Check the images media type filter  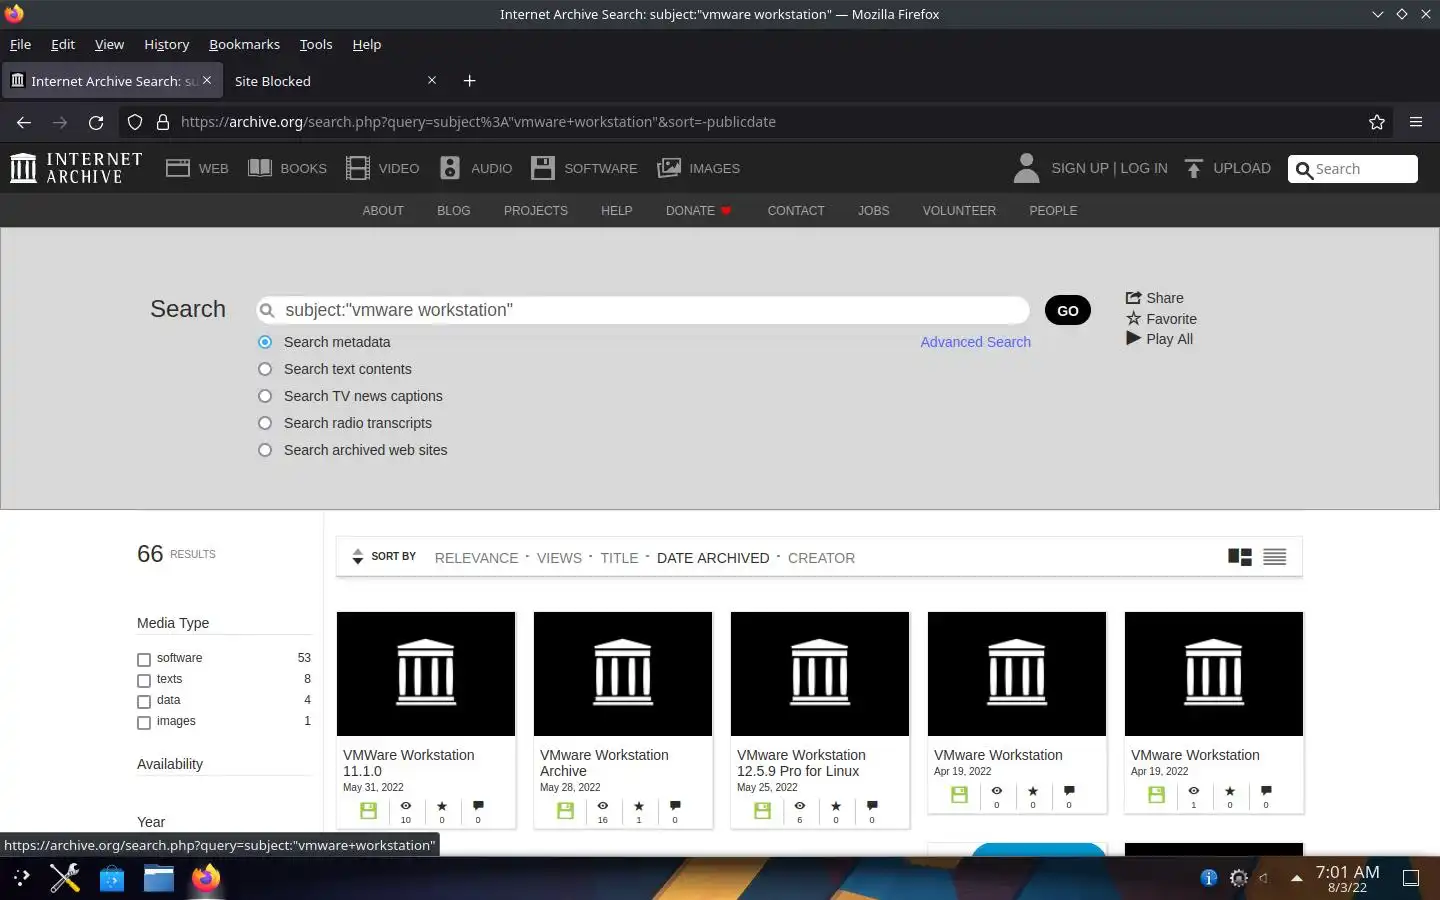click(144, 723)
